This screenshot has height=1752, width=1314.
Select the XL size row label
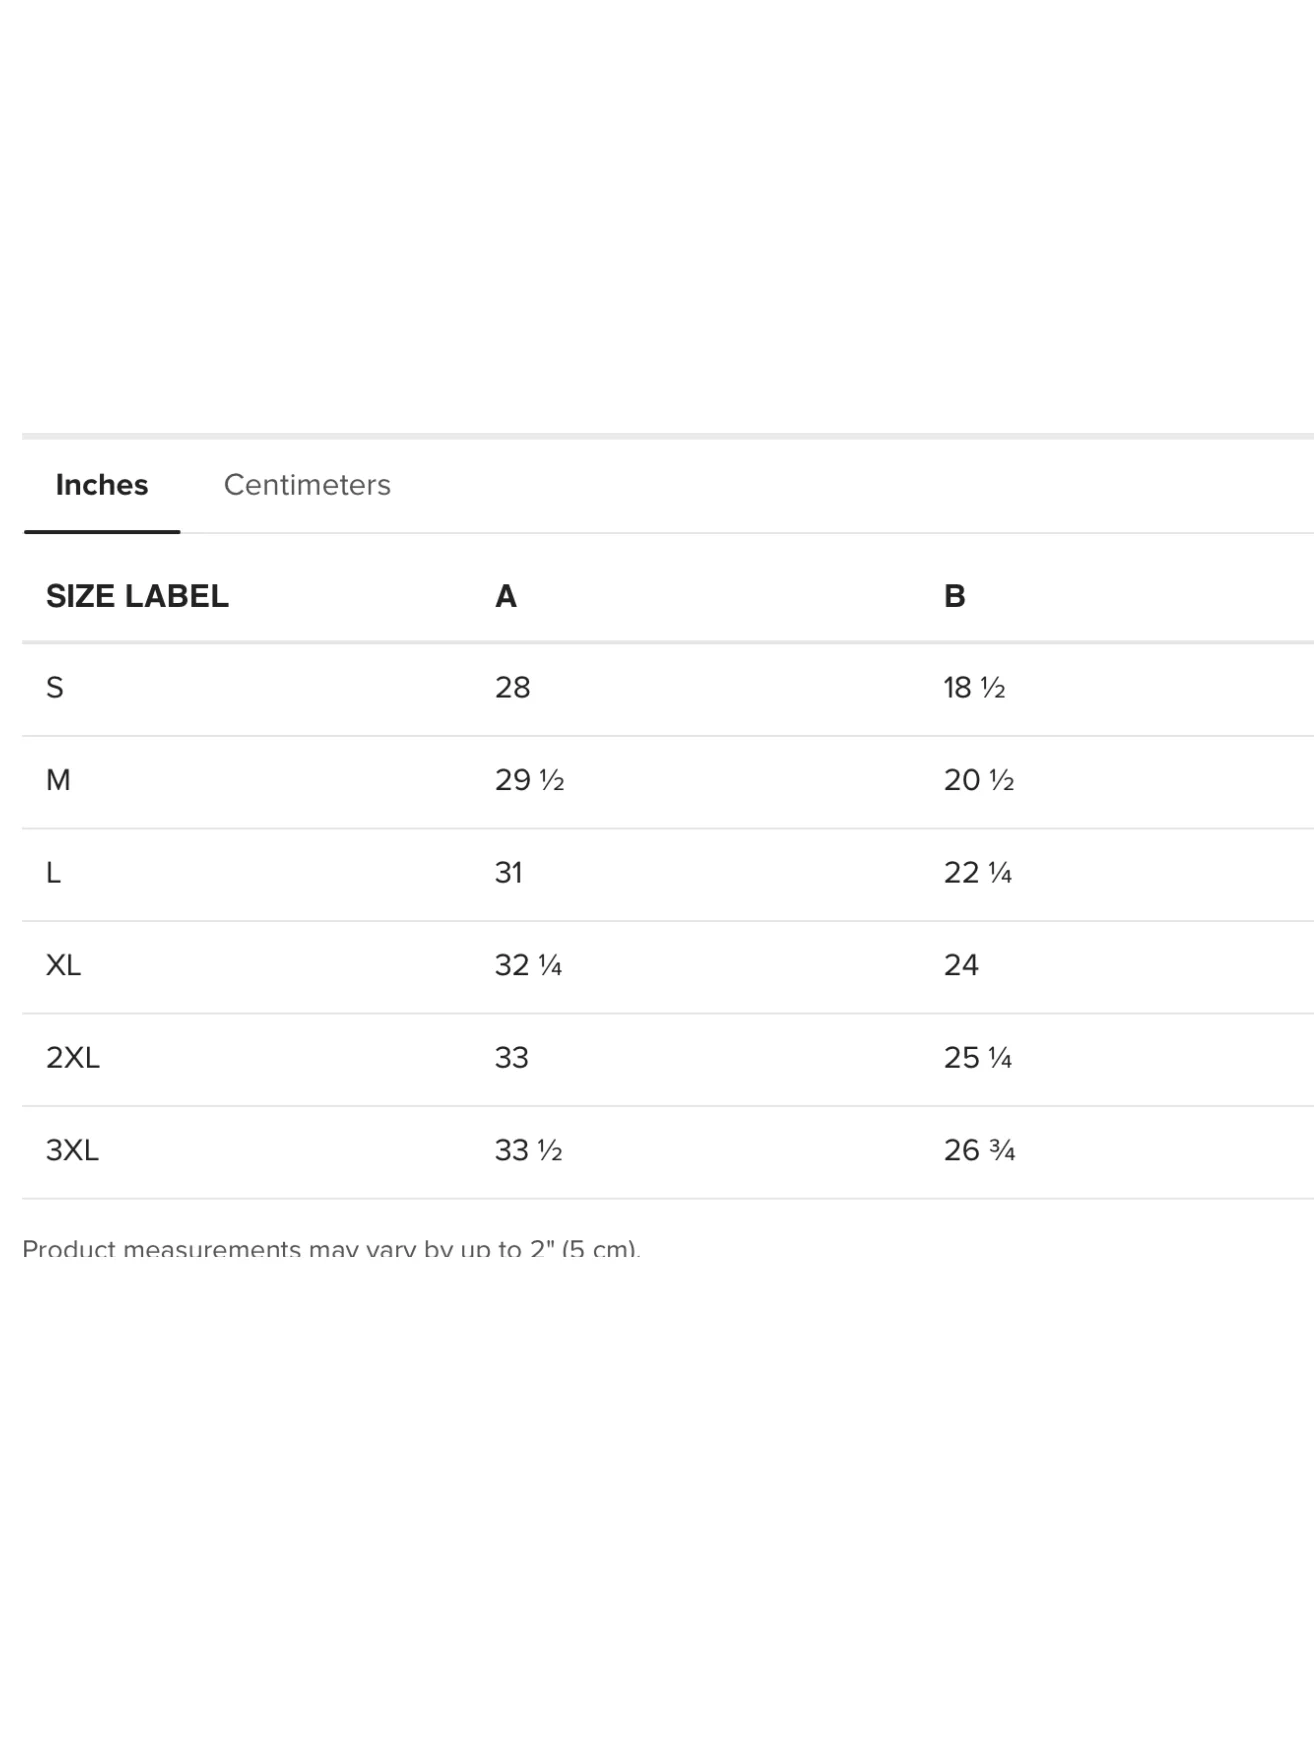tap(63, 965)
